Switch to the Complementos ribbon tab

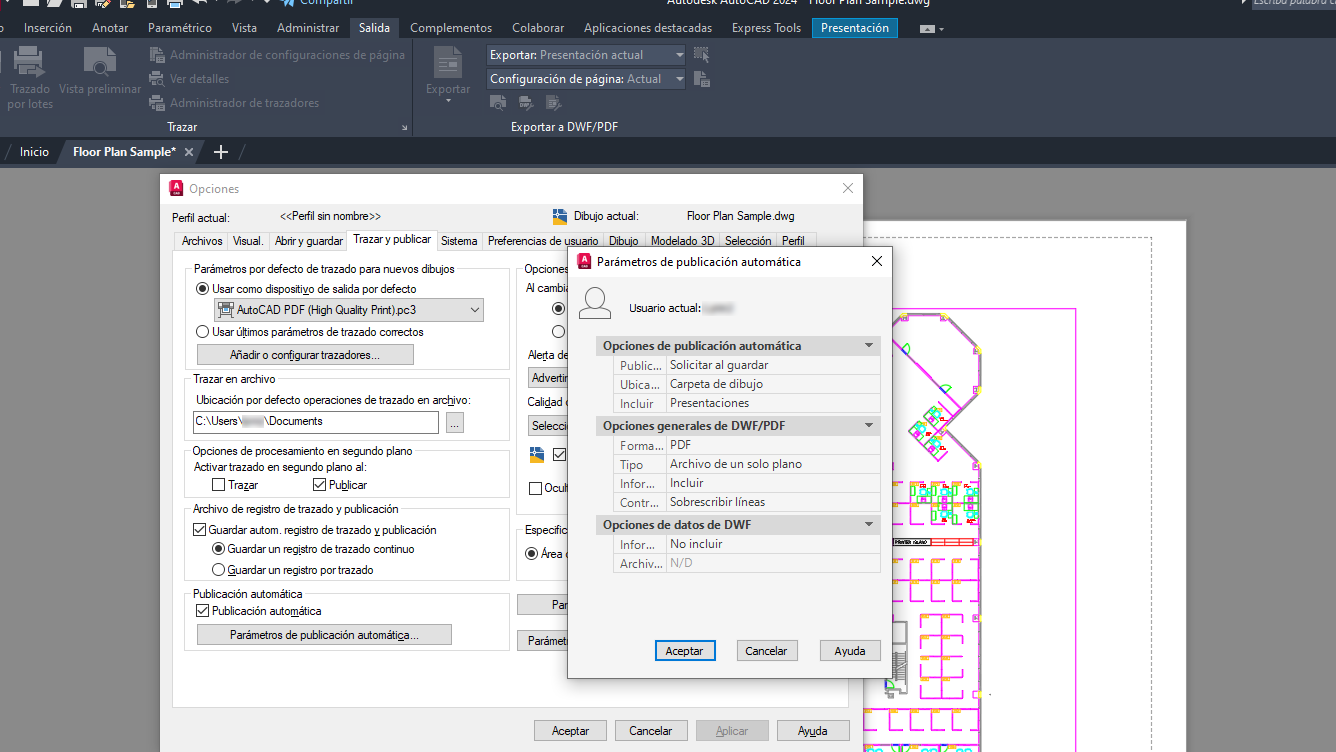[x=451, y=28]
